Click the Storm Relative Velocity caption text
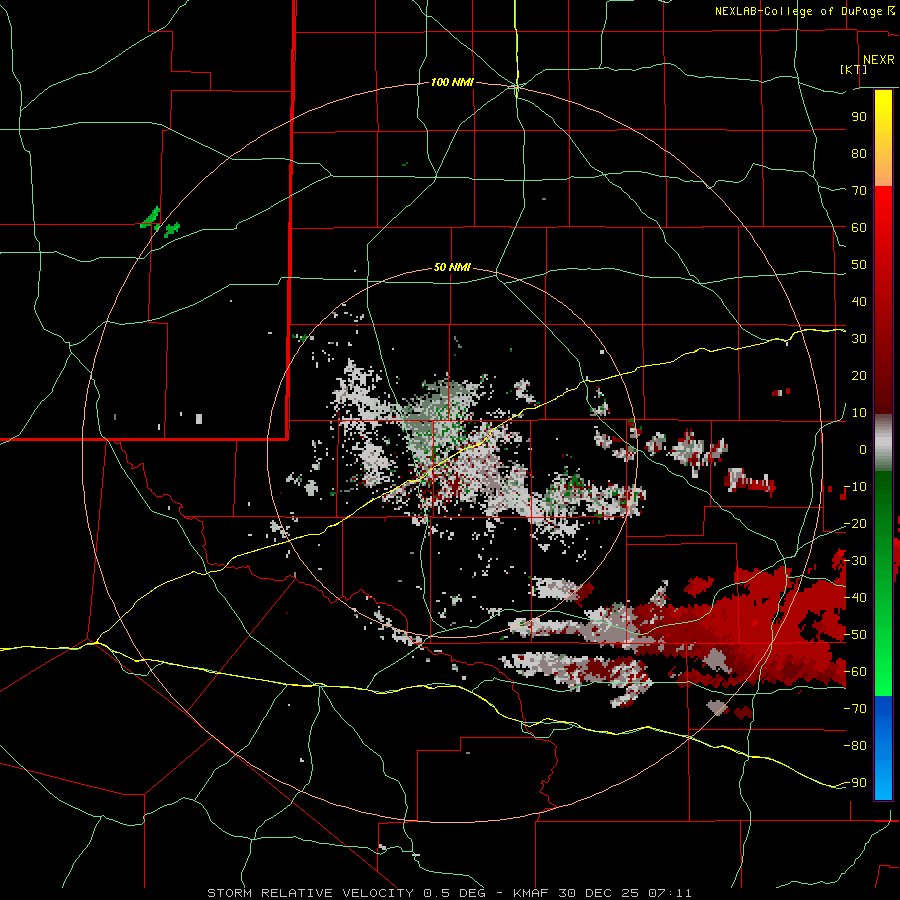Screen dimensions: 900x900 tap(449, 893)
